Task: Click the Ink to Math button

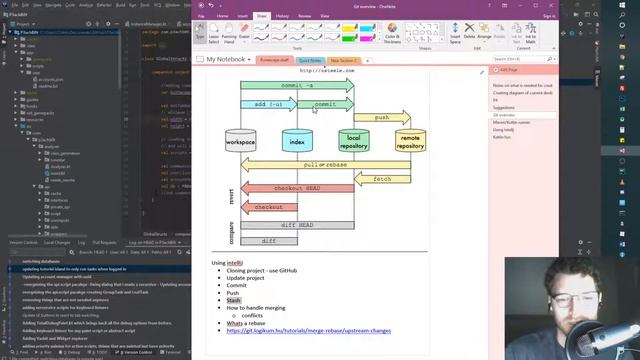Action: point(531,33)
